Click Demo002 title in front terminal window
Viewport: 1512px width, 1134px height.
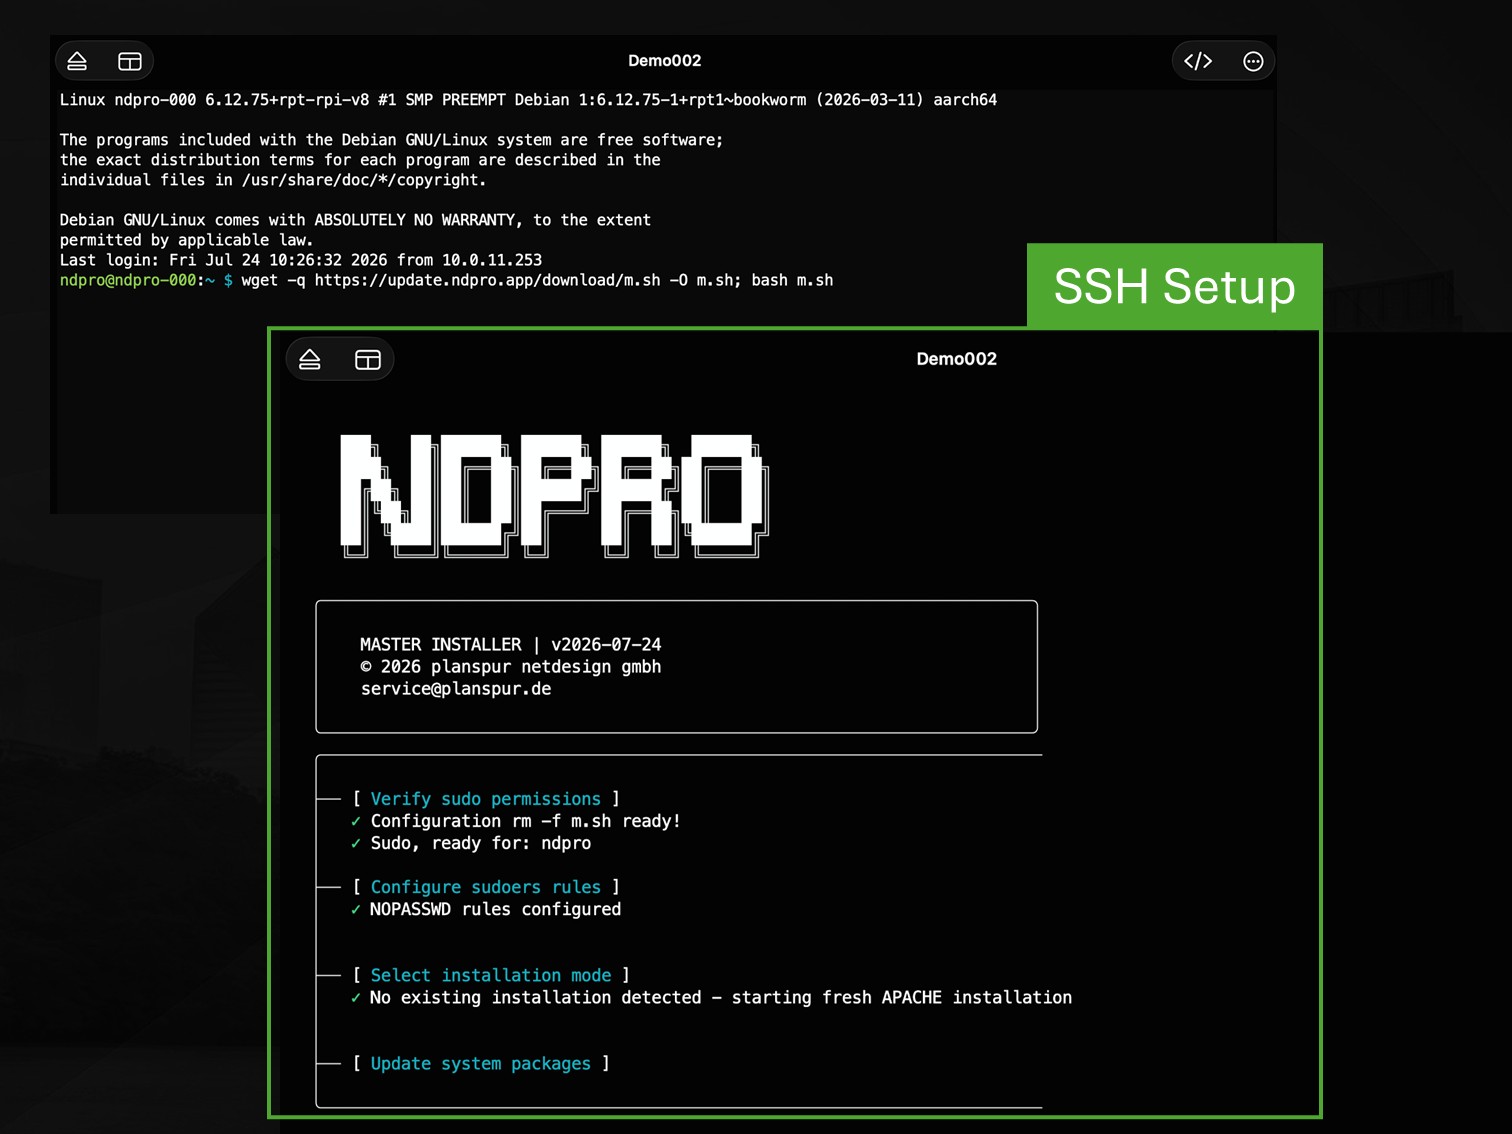(x=957, y=359)
